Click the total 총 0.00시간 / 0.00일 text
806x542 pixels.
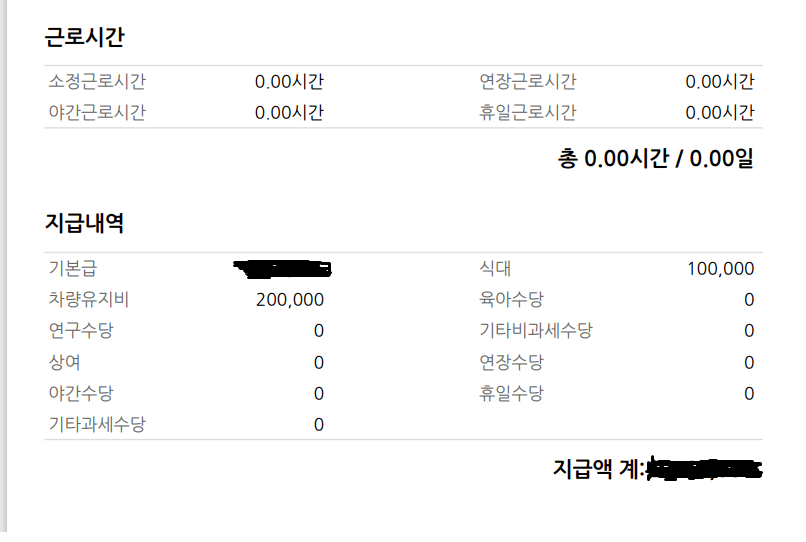pyautogui.click(x=656, y=158)
